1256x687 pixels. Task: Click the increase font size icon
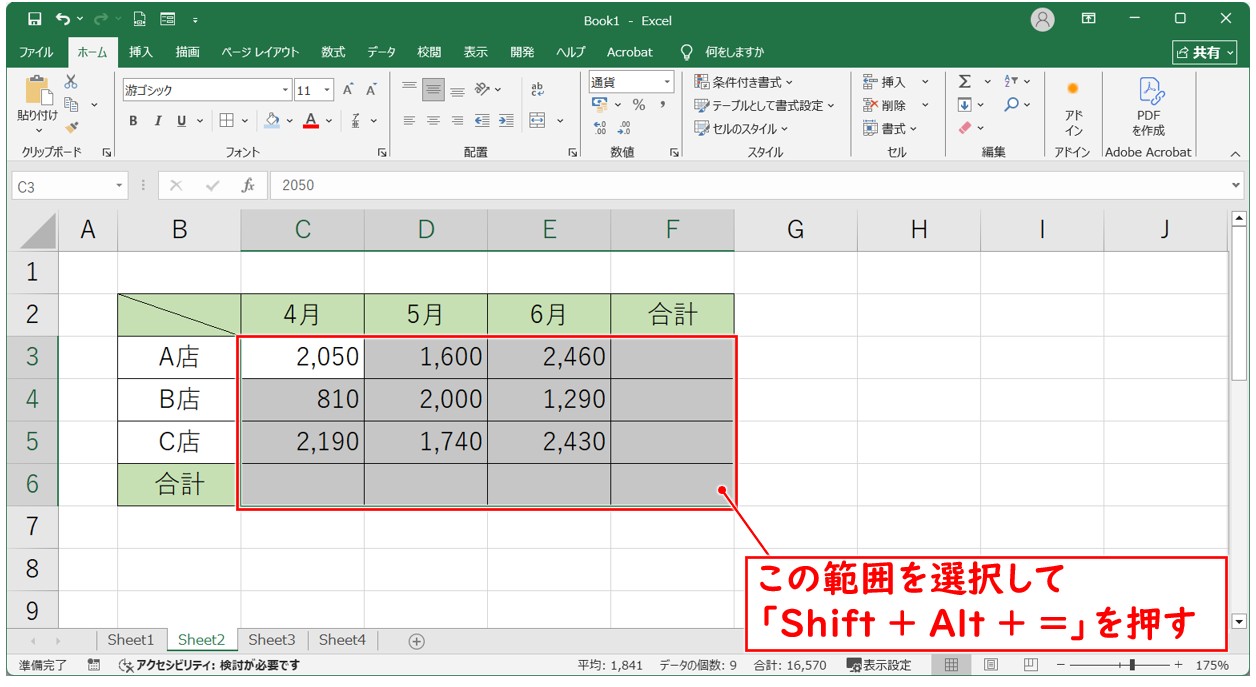[347, 90]
